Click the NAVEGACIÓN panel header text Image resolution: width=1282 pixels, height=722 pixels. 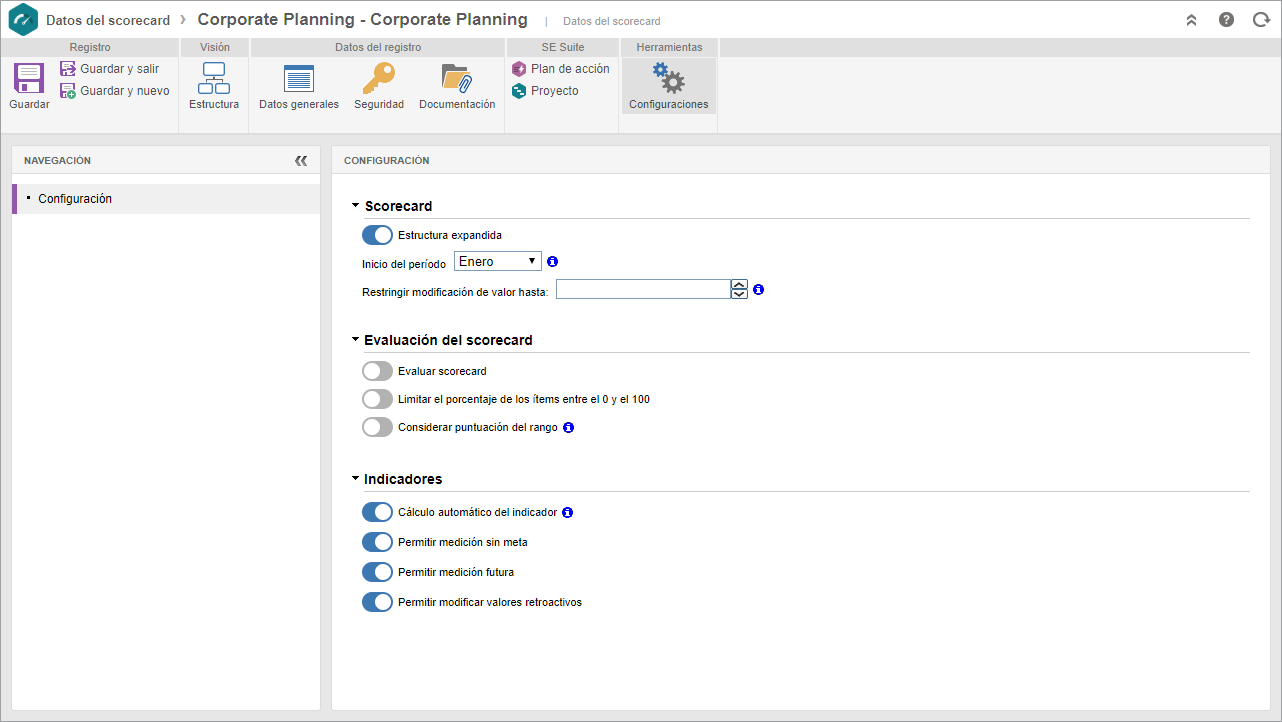(57, 160)
